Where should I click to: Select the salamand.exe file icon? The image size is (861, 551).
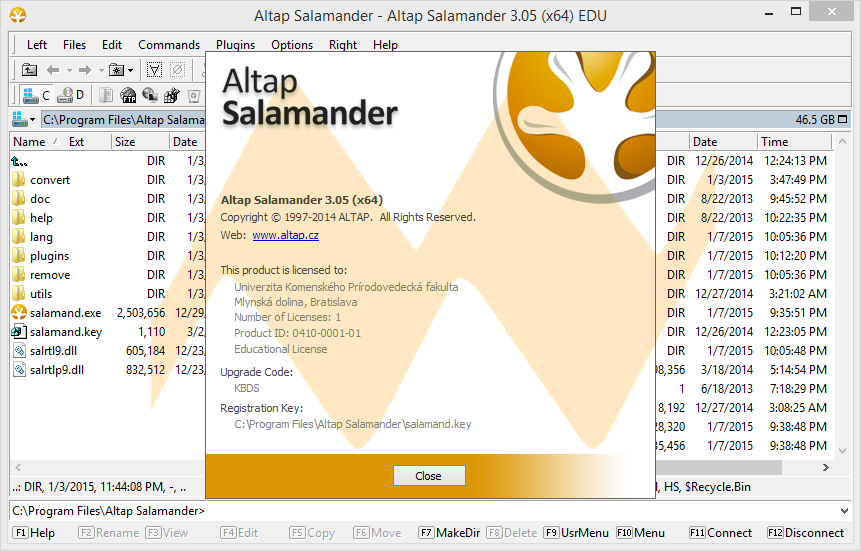click(19, 313)
